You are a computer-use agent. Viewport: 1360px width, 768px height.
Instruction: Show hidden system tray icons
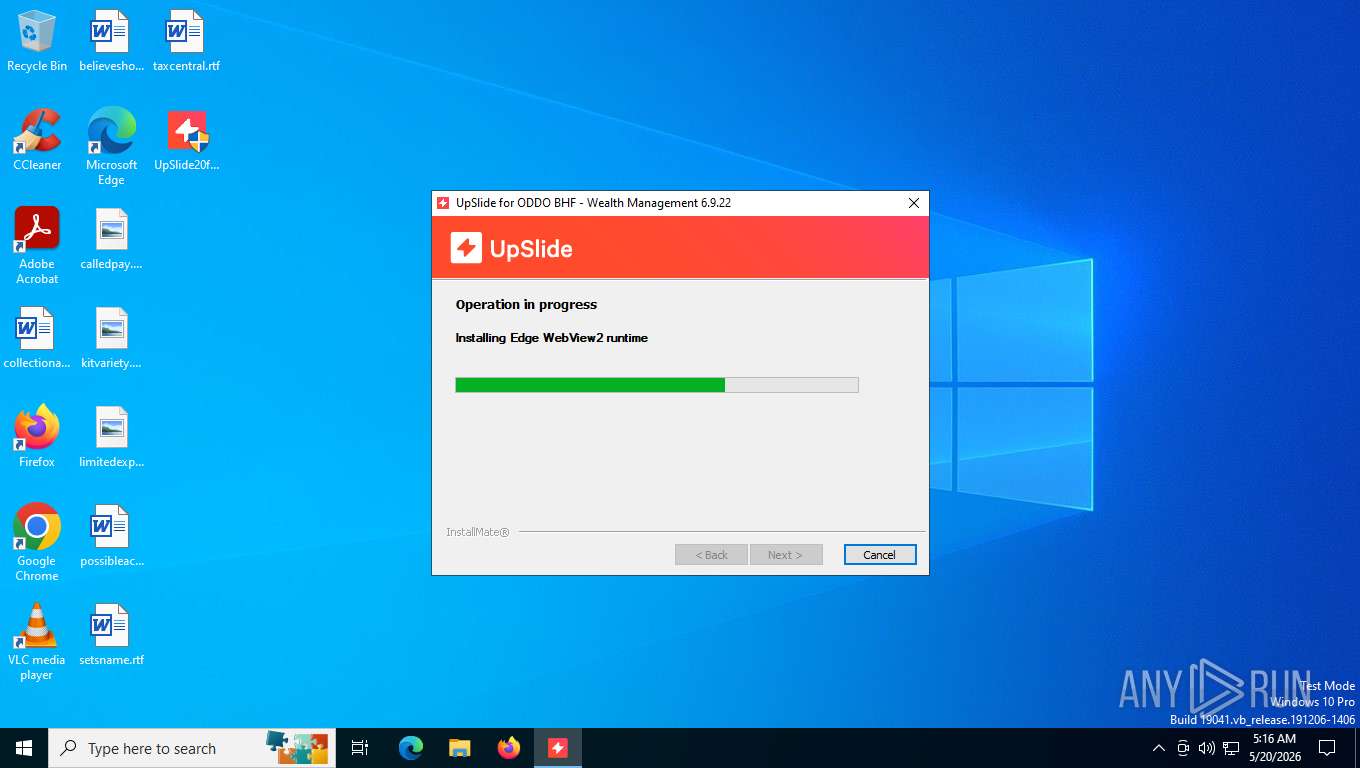click(1159, 748)
